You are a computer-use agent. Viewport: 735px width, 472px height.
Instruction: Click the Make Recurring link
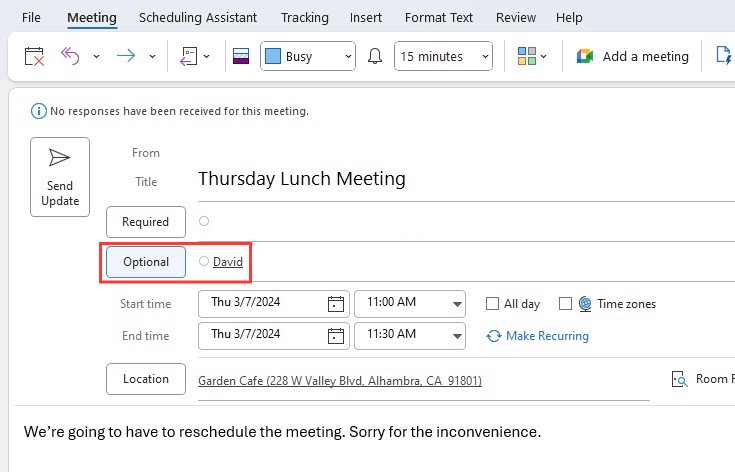[547, 336]
